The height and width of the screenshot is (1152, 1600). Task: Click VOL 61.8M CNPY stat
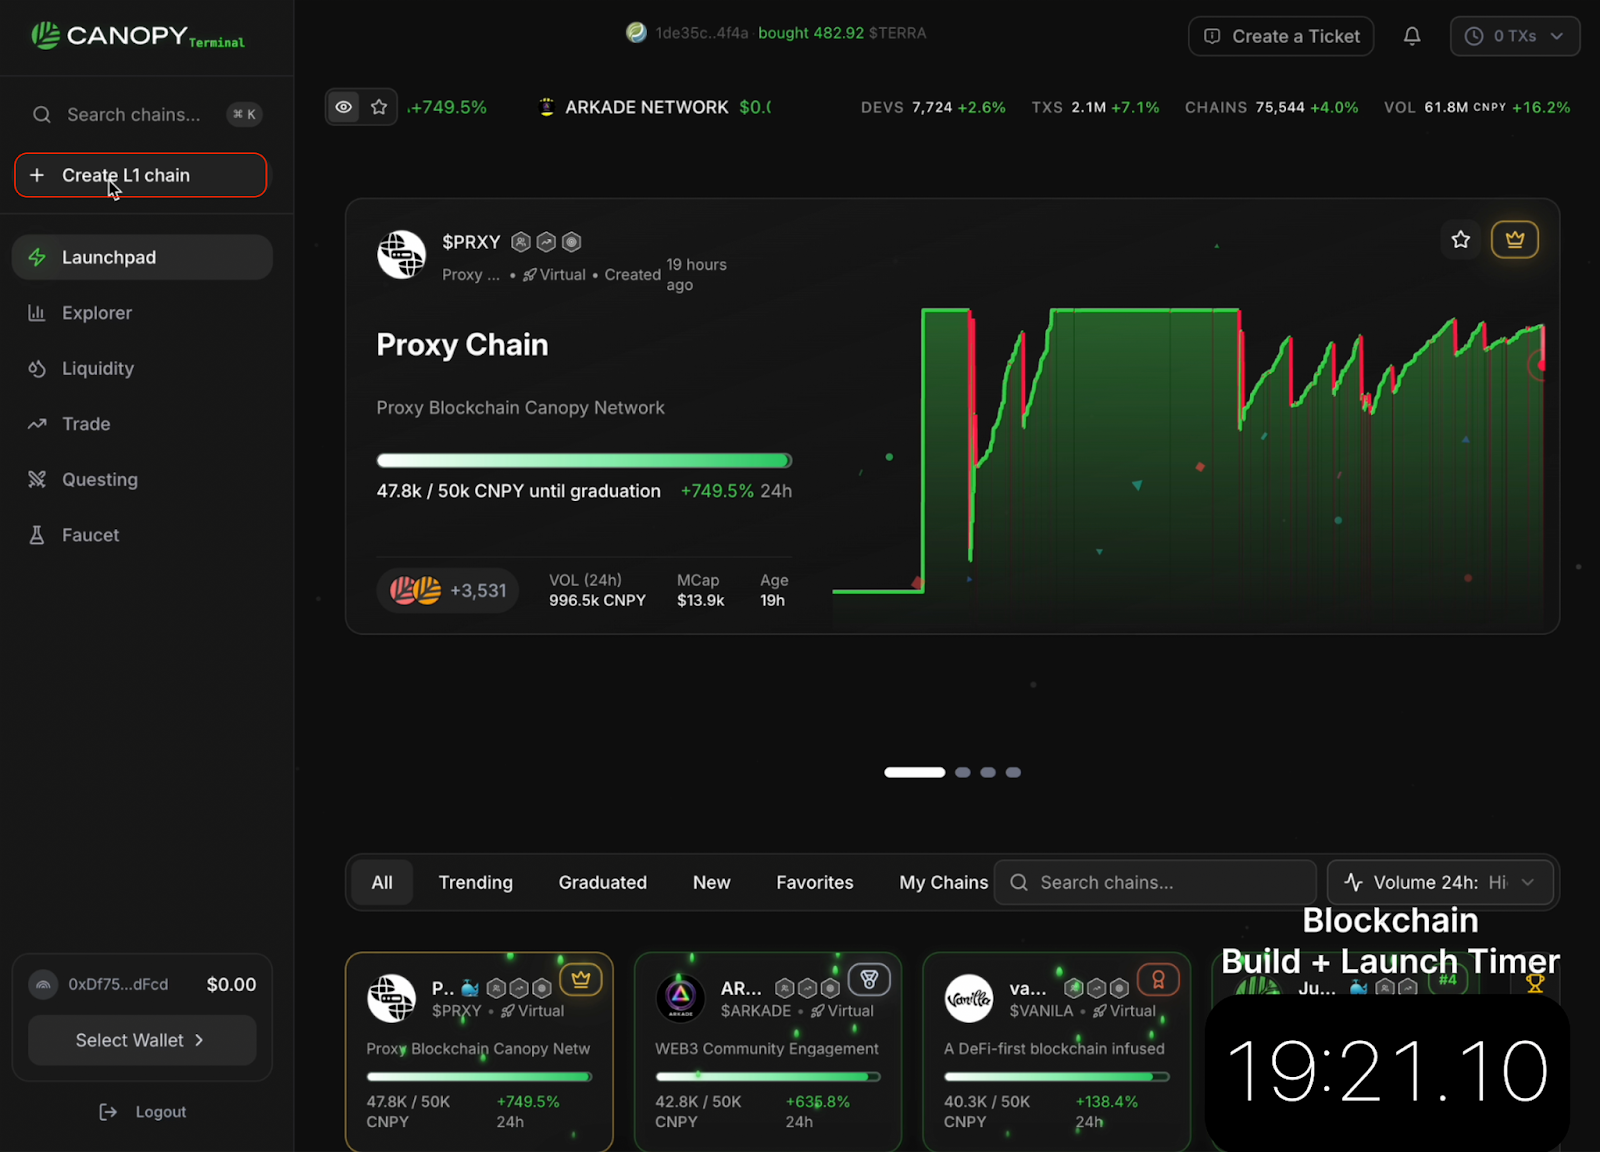coord(1477,107)
